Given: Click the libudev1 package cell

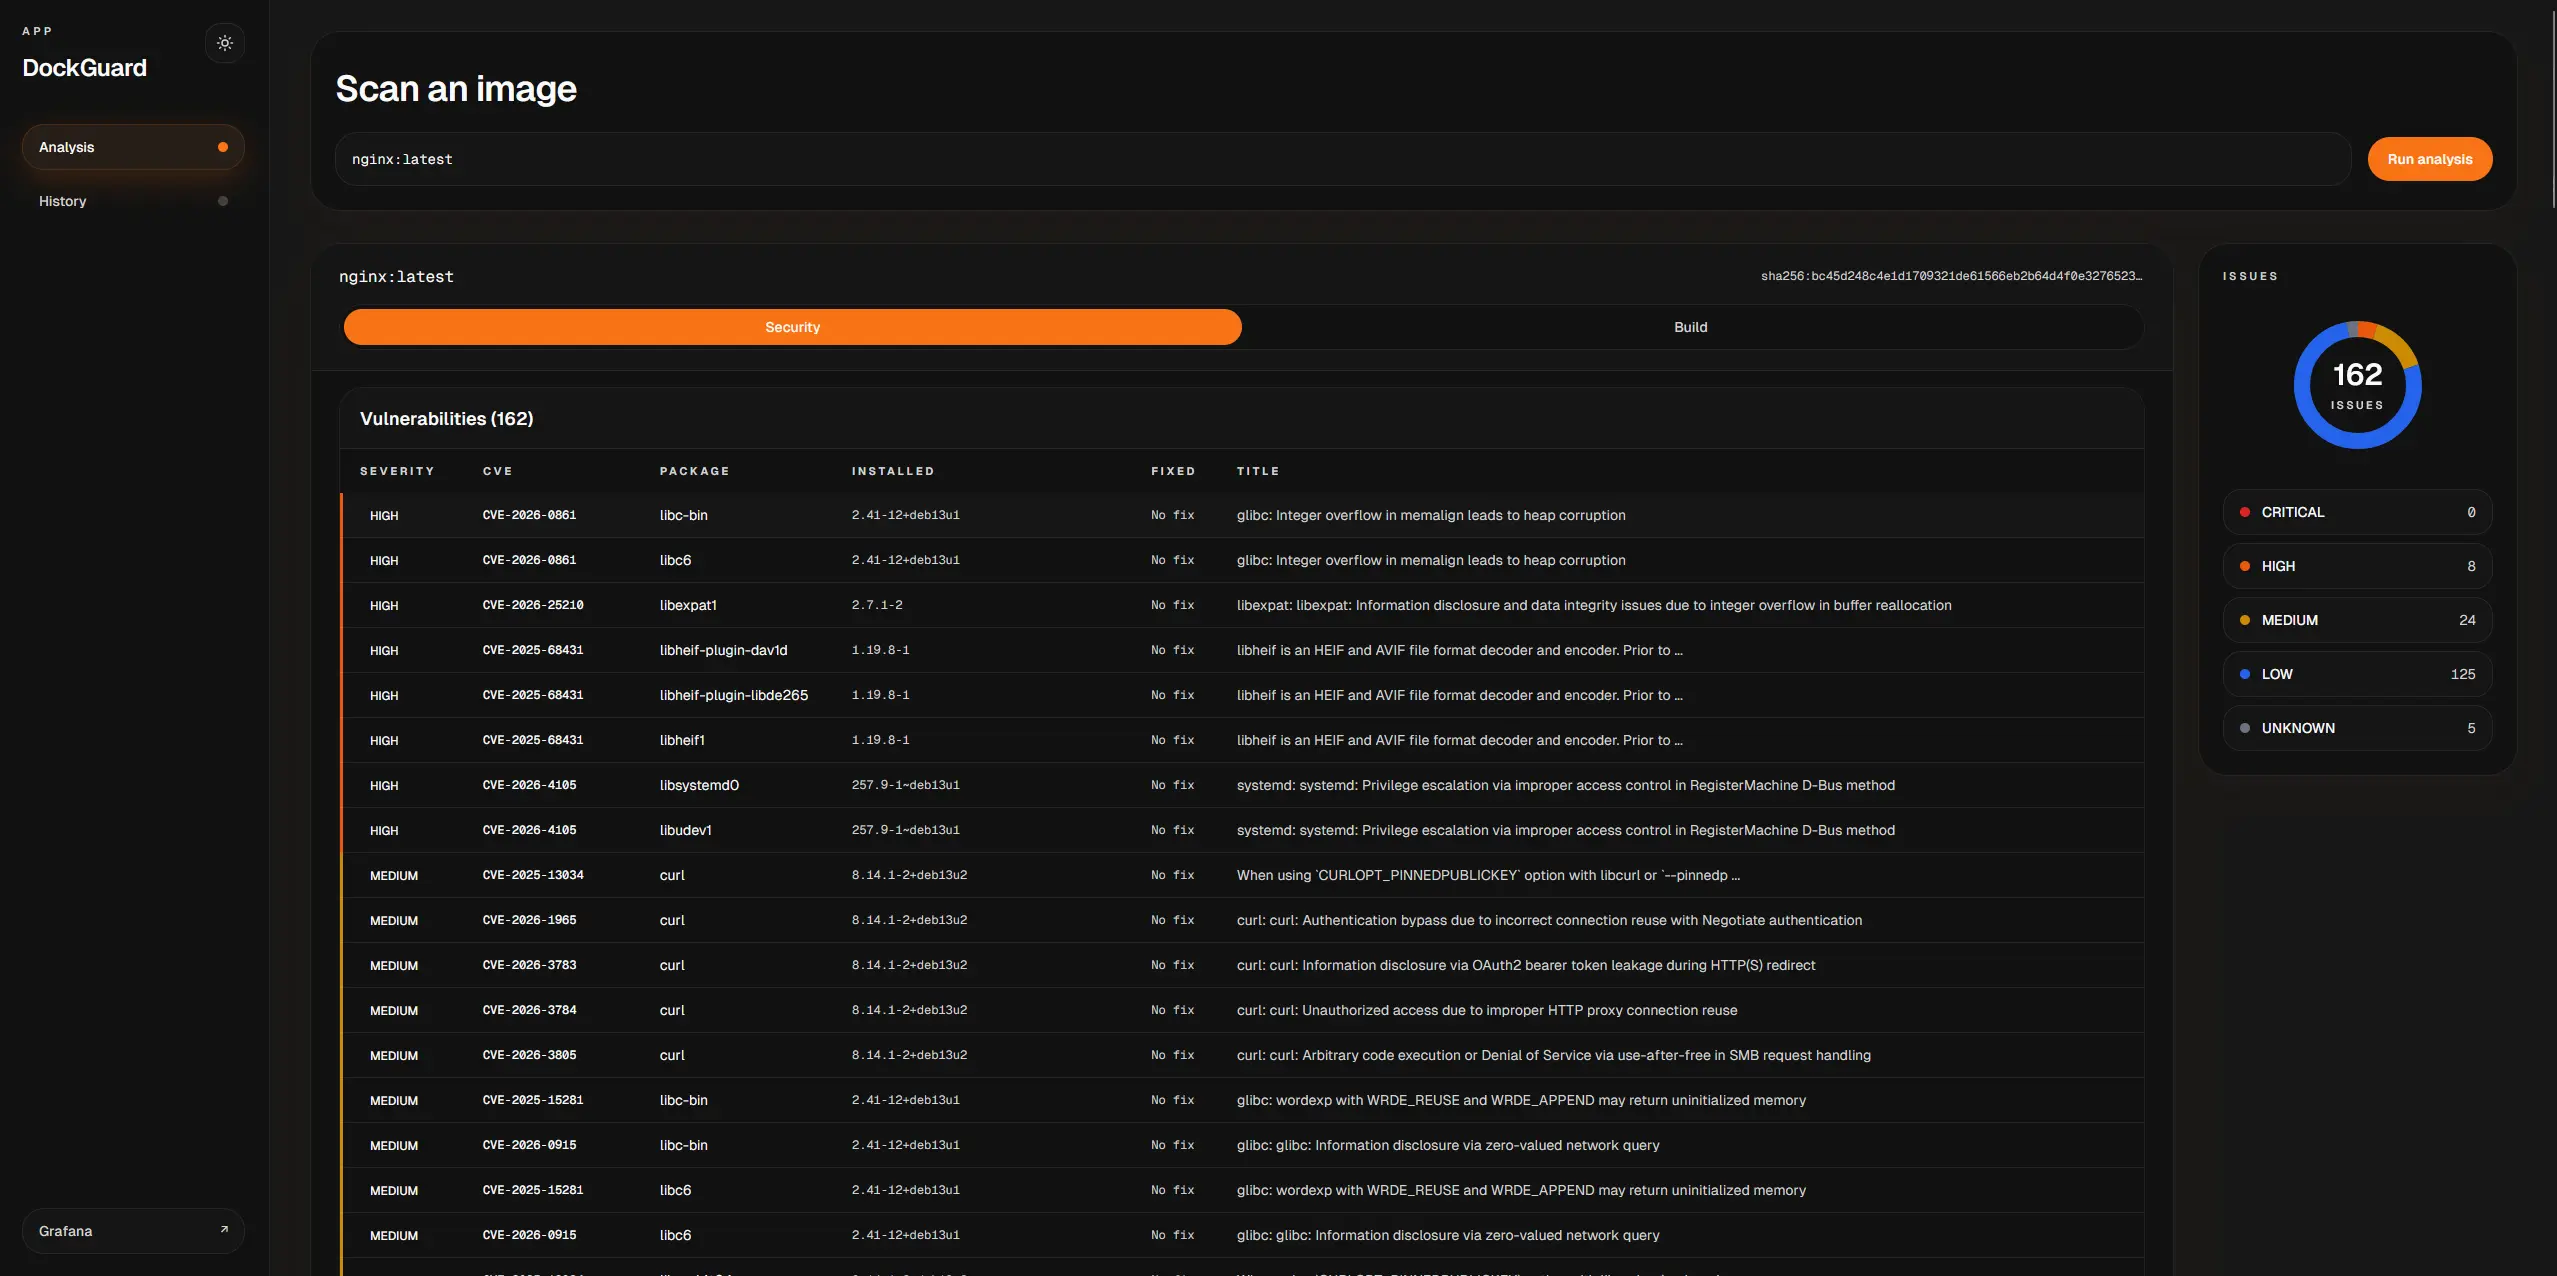Looking at the screenshot, I should tap(686, 830).
